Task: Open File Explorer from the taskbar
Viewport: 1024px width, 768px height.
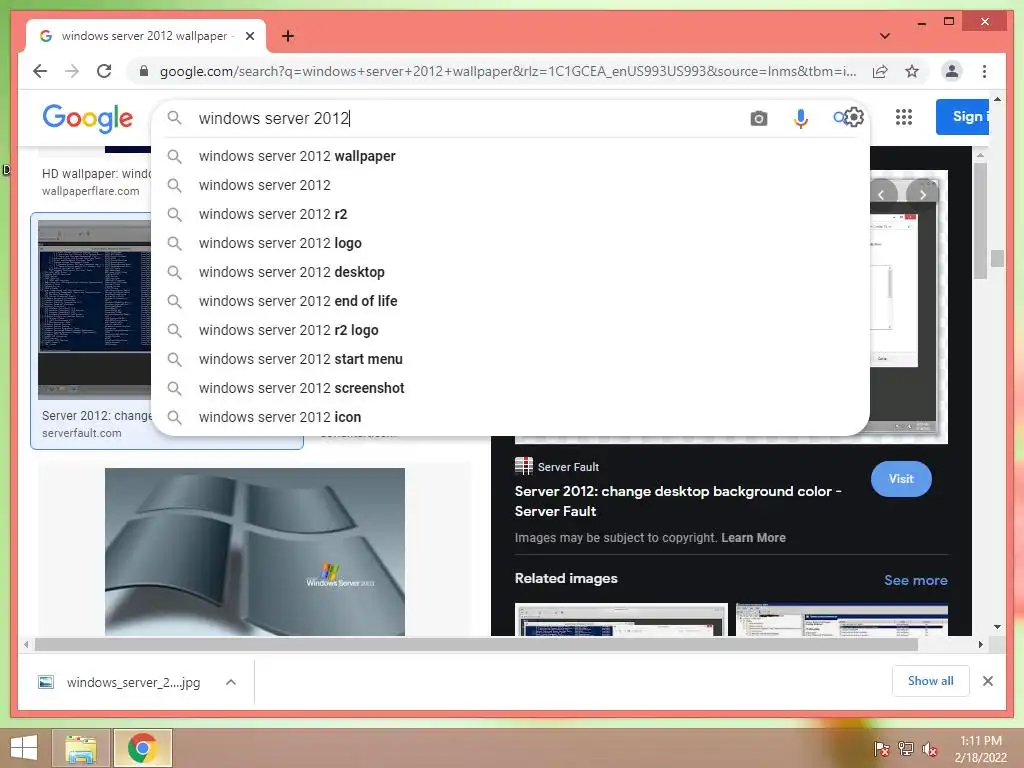Action: click(x=81, y=748)
